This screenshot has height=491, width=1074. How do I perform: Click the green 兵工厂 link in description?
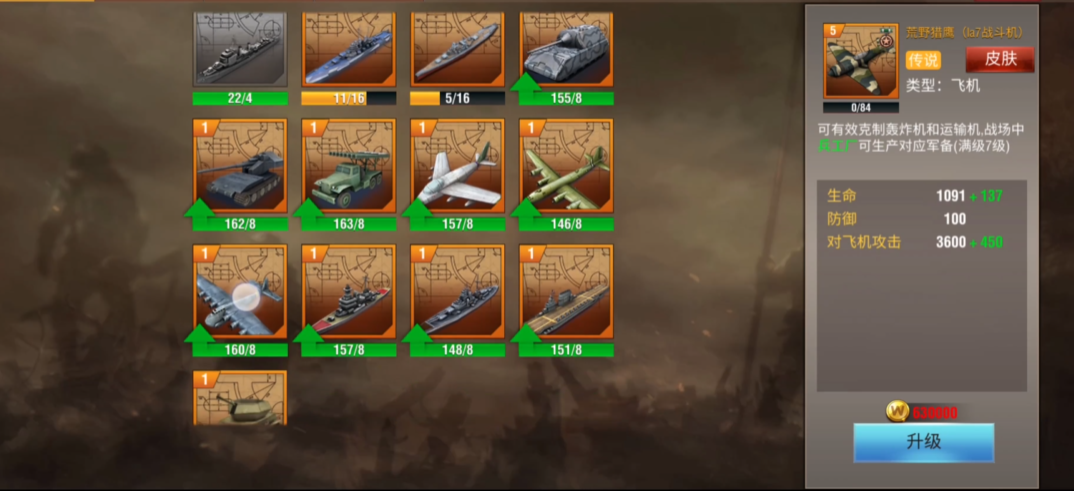click(x=834, y=146)
